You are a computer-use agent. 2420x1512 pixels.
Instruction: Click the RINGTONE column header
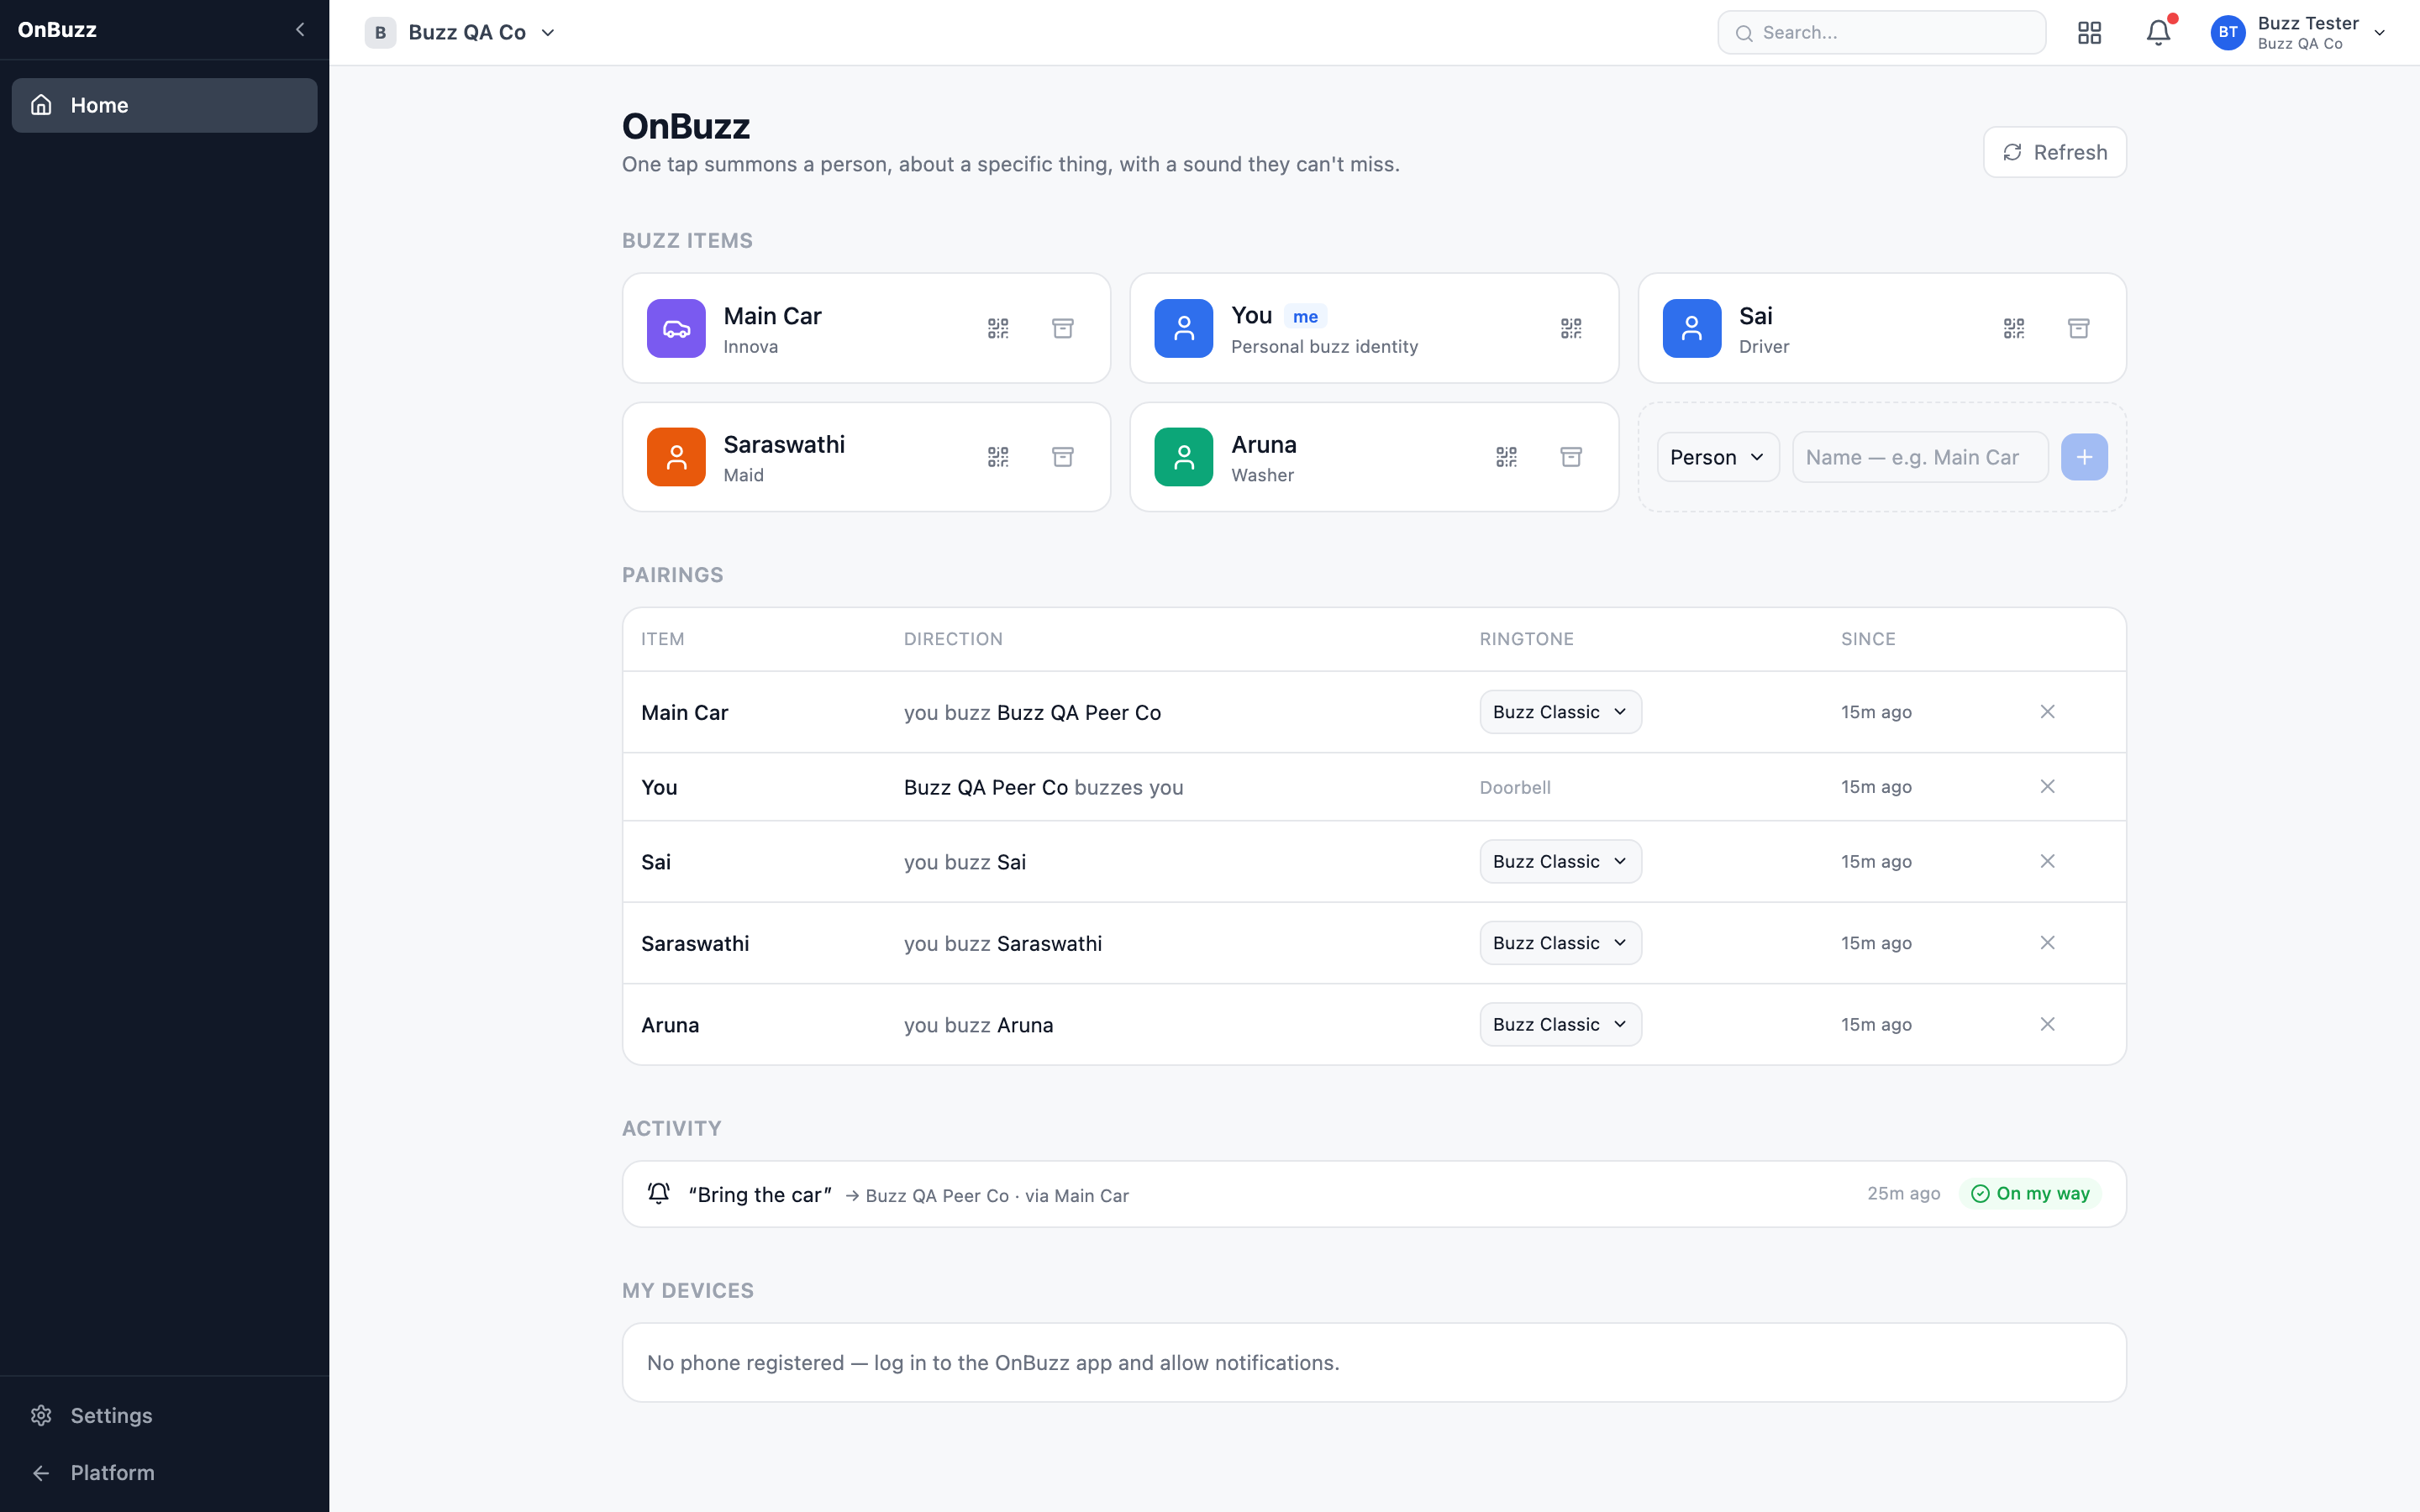tap(1526, 639)
